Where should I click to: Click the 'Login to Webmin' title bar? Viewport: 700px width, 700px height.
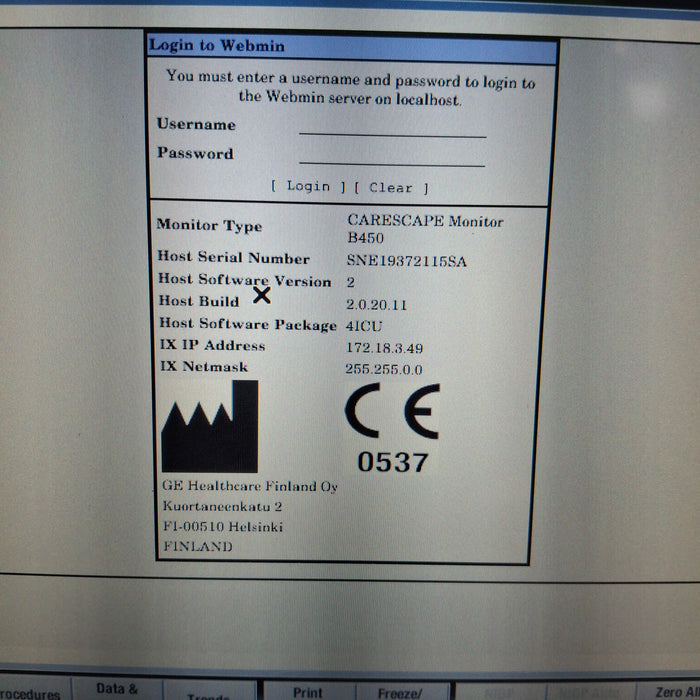click(352, 47)
